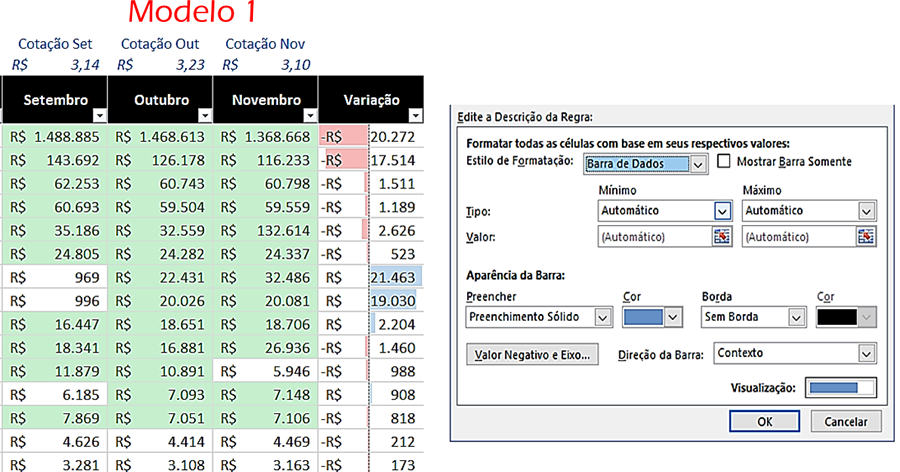Select Variação cell 20.272
Screen dimensions: 900x472
point(371,137)
